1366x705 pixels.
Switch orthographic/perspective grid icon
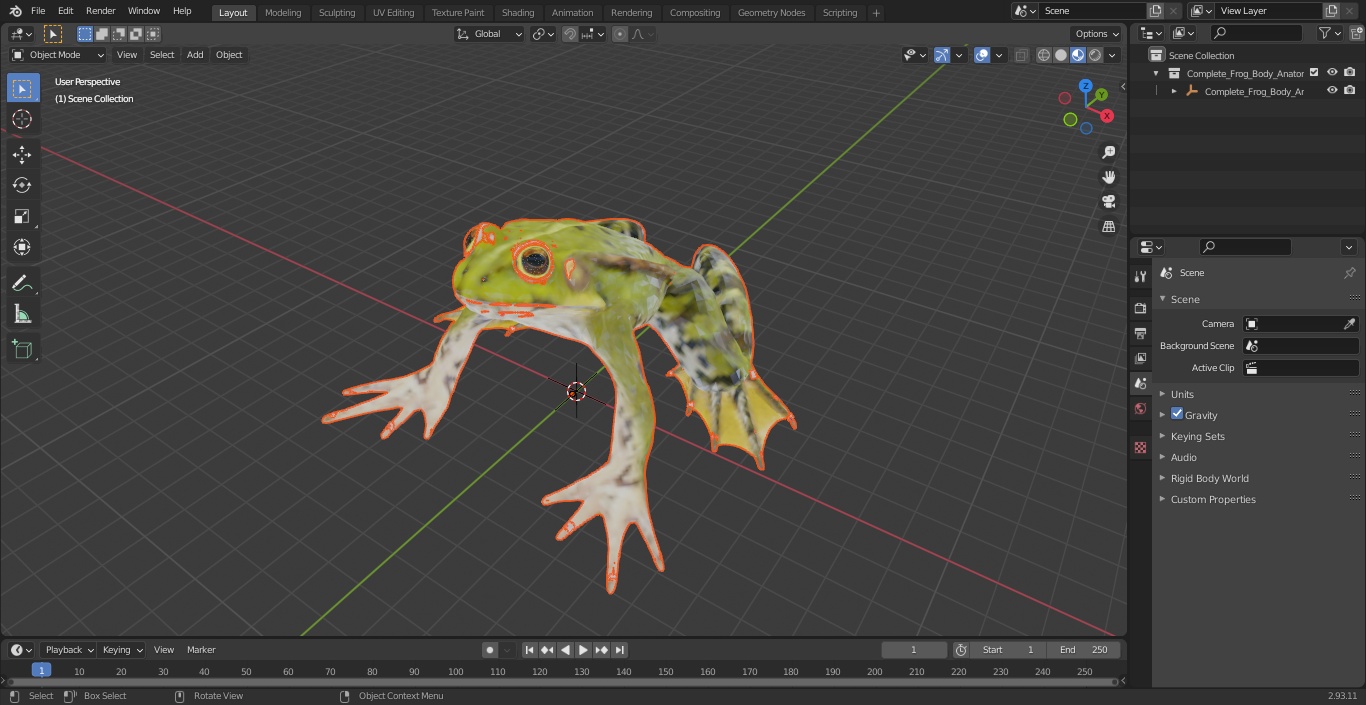(x=1108, y=226)
